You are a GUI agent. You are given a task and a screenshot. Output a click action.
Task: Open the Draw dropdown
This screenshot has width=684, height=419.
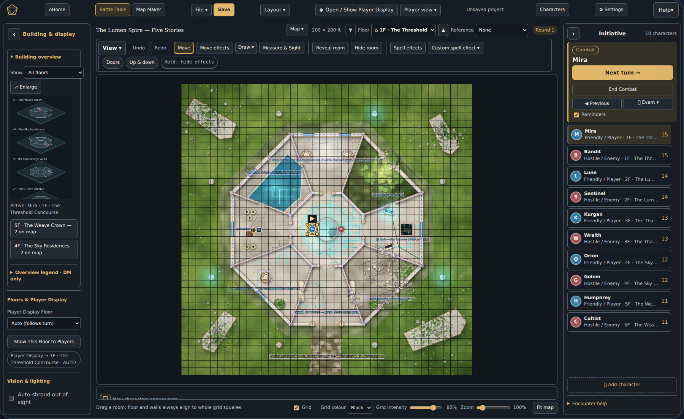[x=246, y=48]
